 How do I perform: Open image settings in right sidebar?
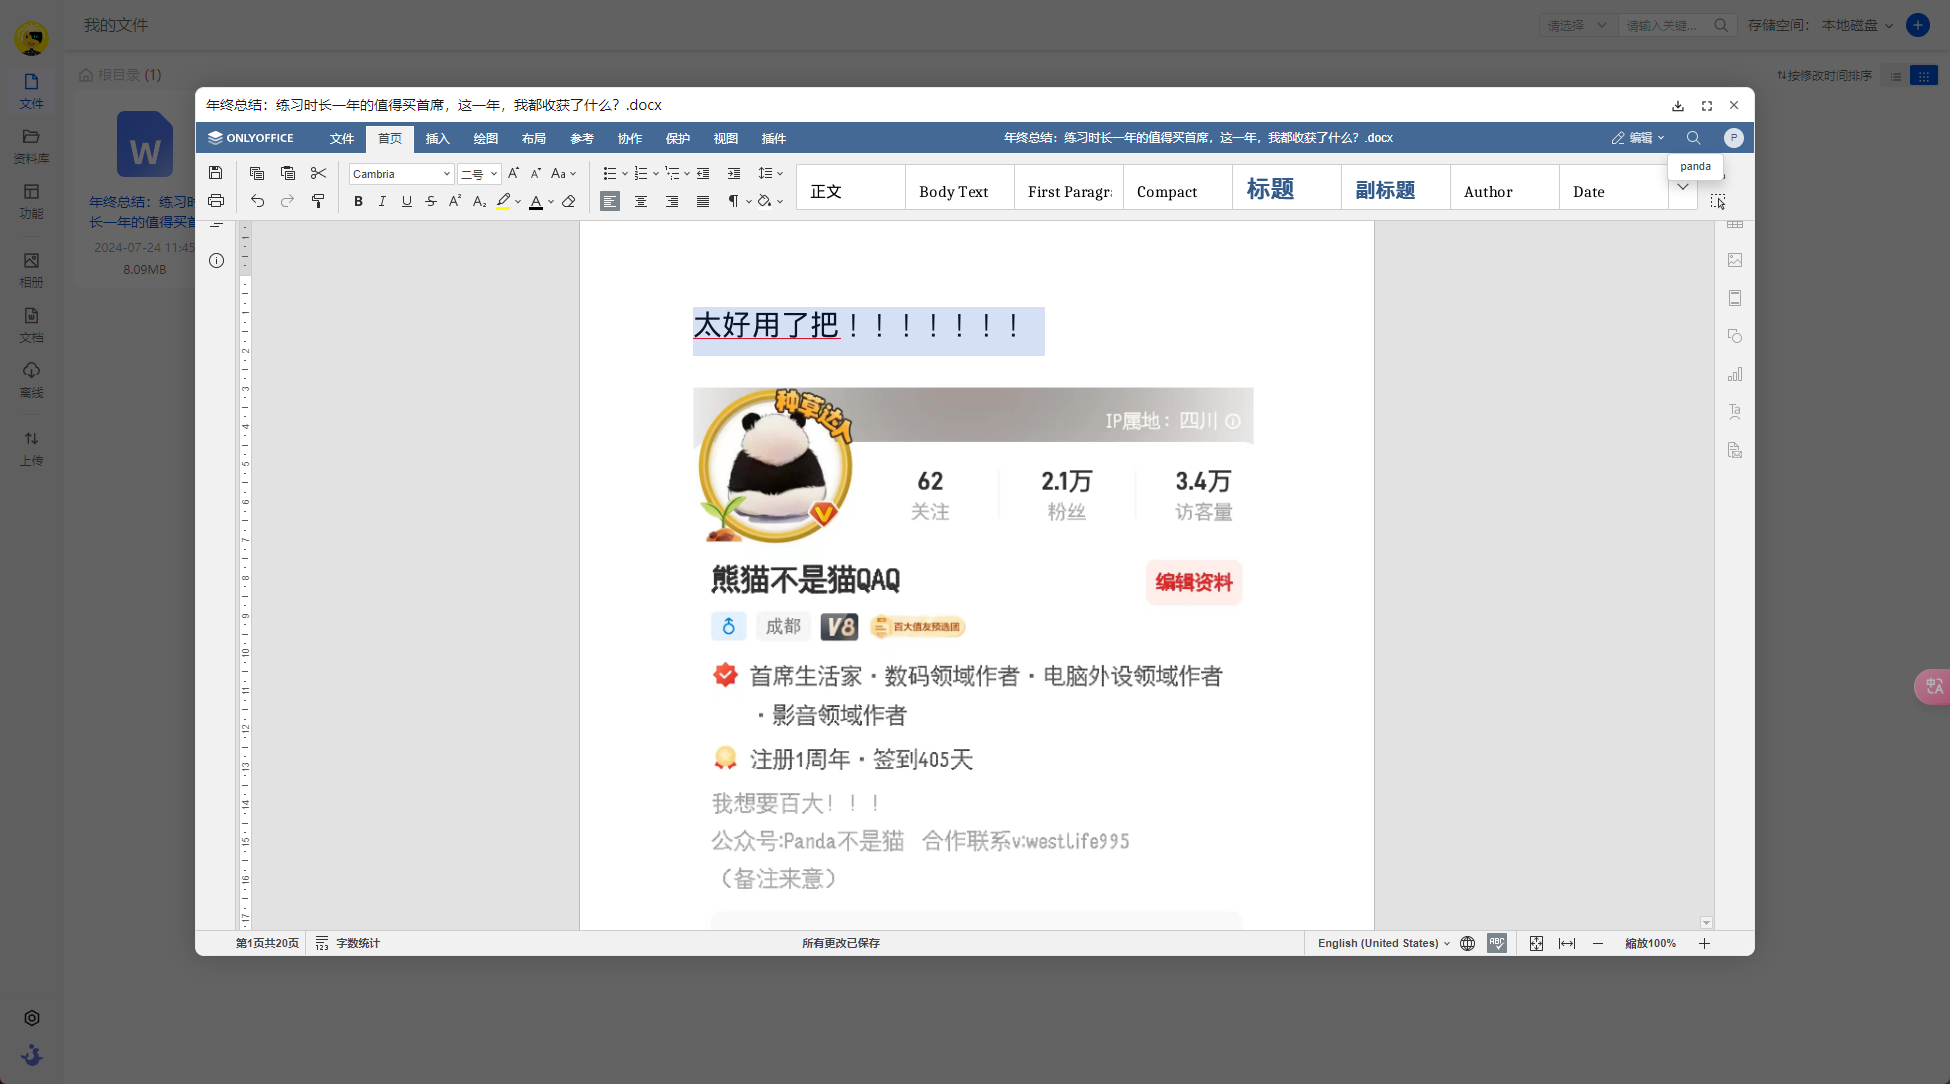click(x=1735, y=260)
